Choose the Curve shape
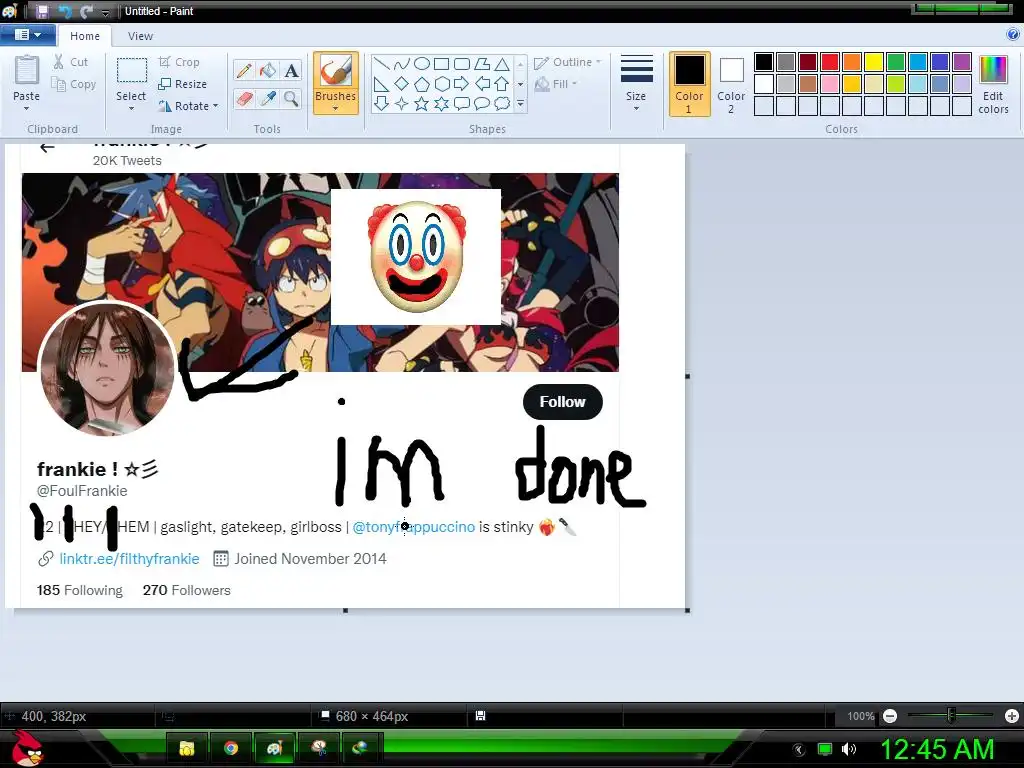The image size is (1024, 768). pos(402,63)
